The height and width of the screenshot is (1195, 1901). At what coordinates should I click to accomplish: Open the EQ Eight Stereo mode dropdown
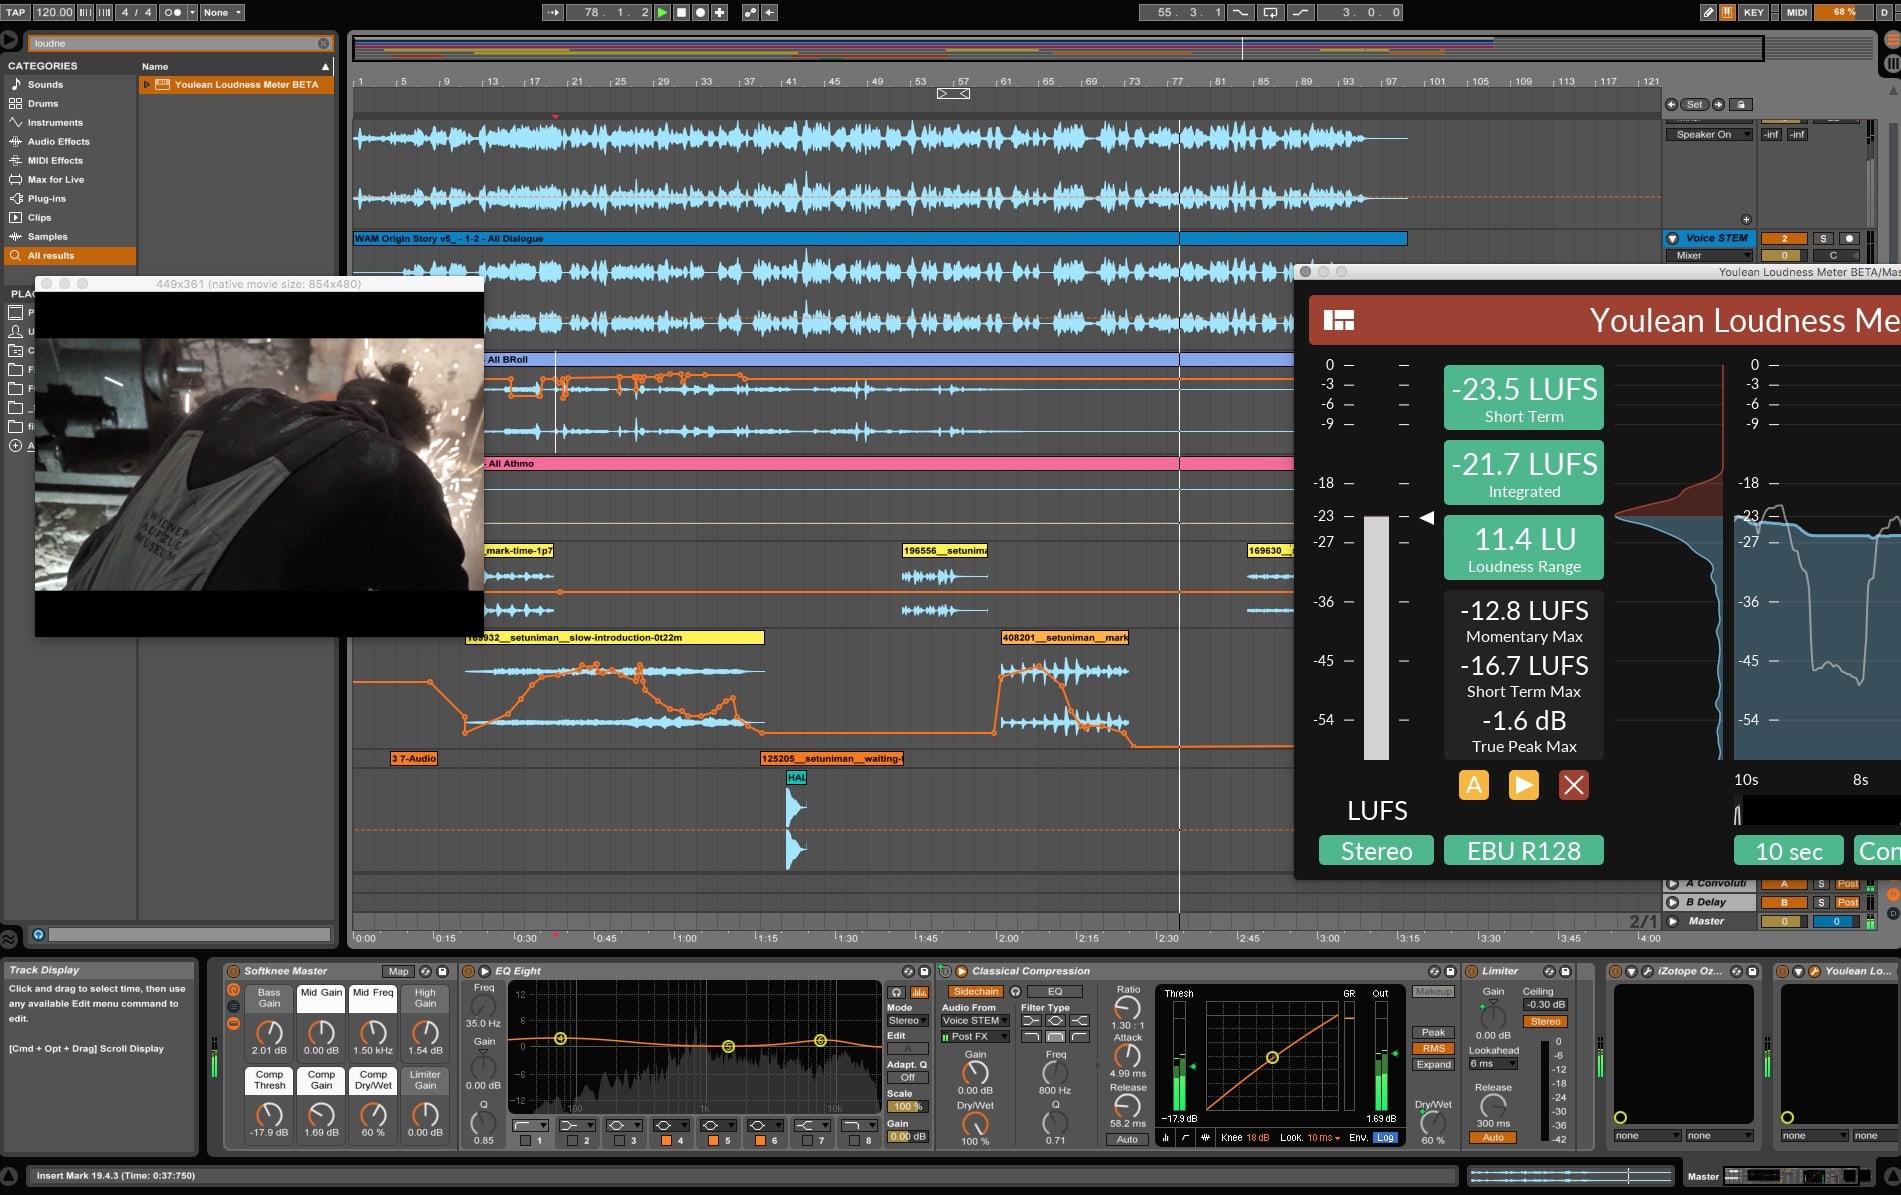point(907,1021)
